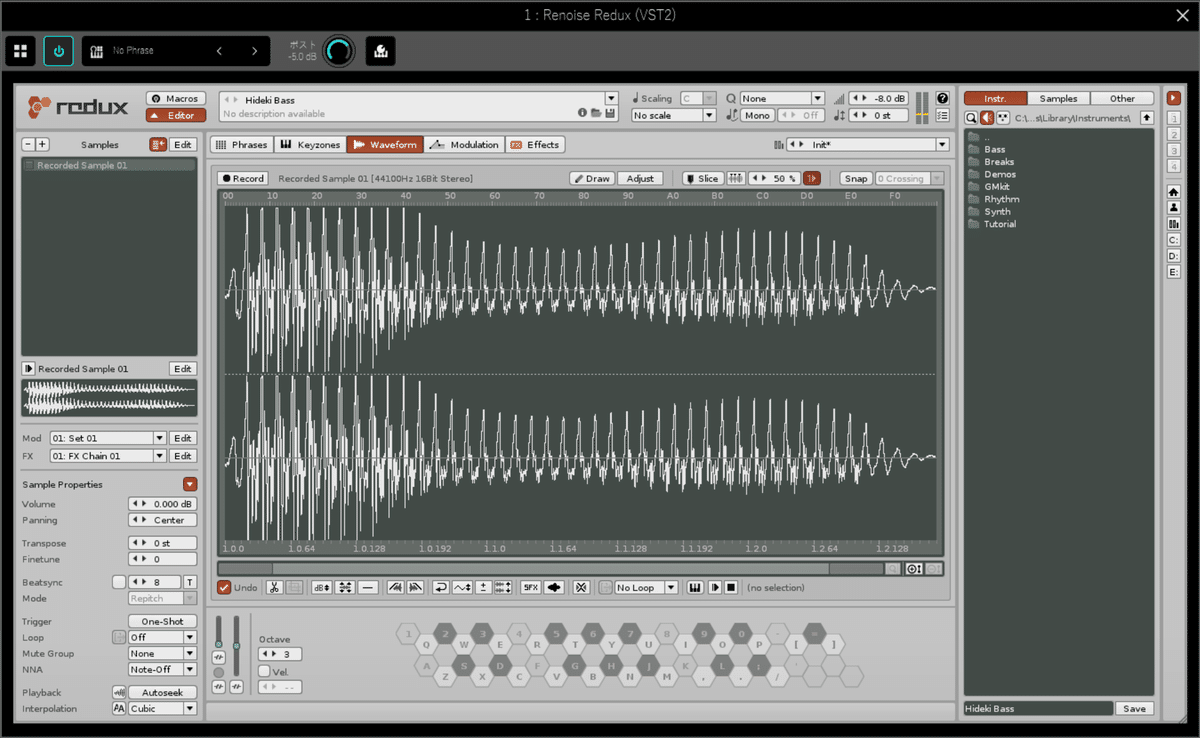Edit the FX Chain 01

[182, 455]
